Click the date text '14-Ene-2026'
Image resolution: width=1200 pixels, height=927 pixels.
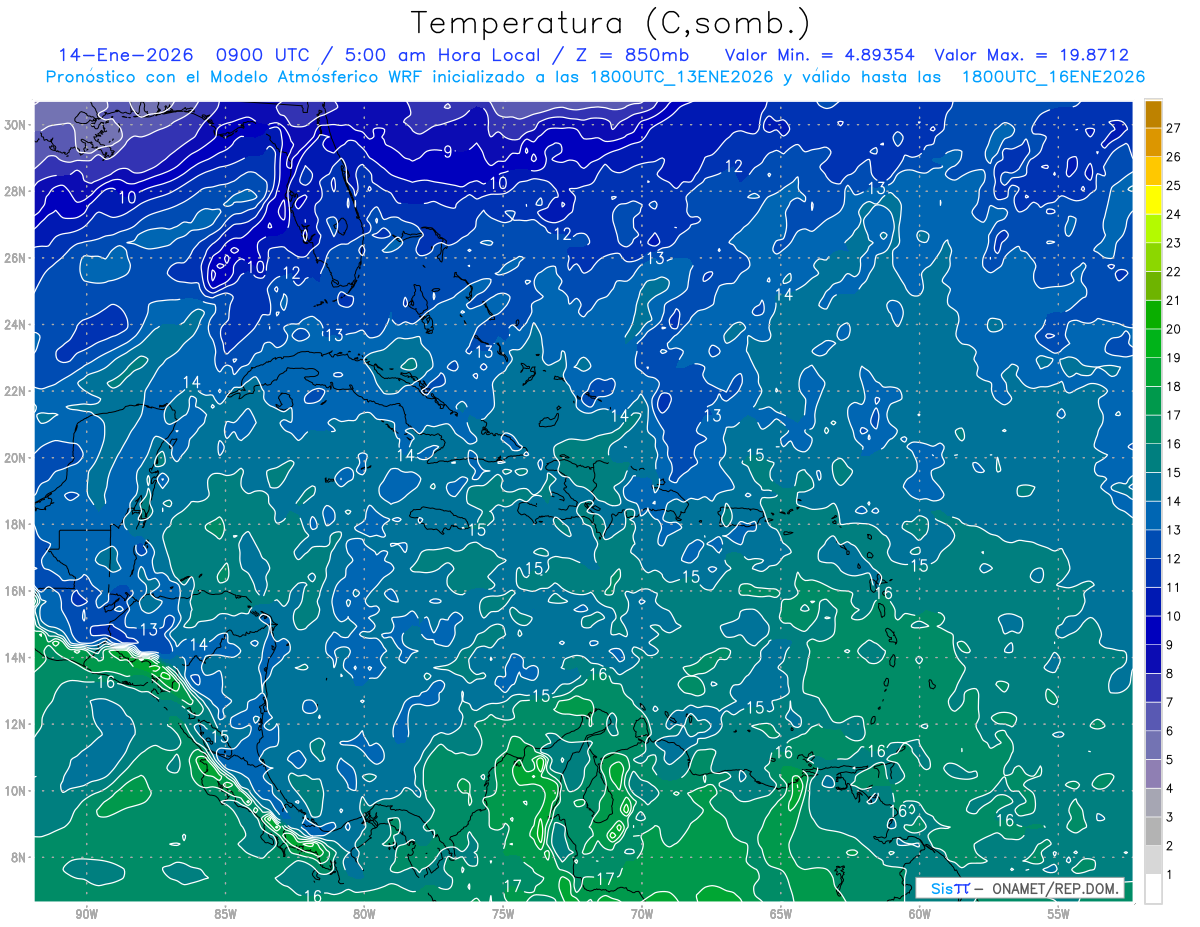pyautogui.click(x=124, y=55)
